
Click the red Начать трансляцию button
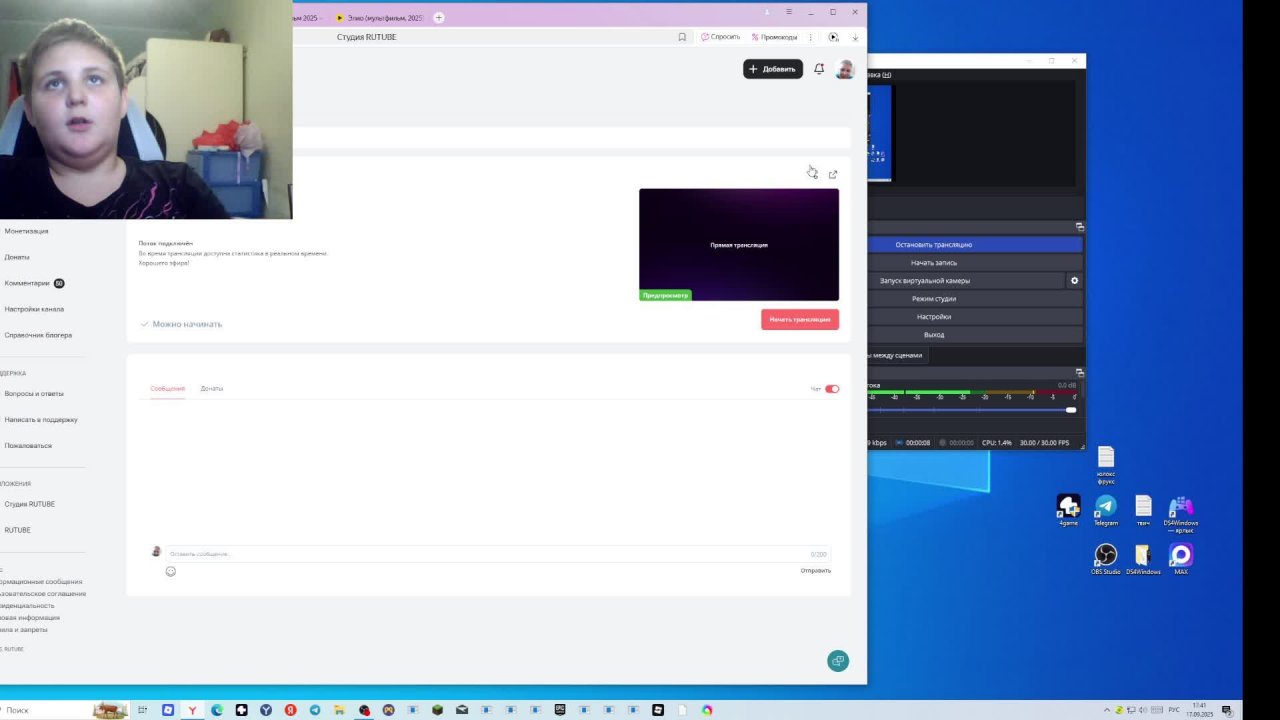pyautogui.click(x=800, y=319)
